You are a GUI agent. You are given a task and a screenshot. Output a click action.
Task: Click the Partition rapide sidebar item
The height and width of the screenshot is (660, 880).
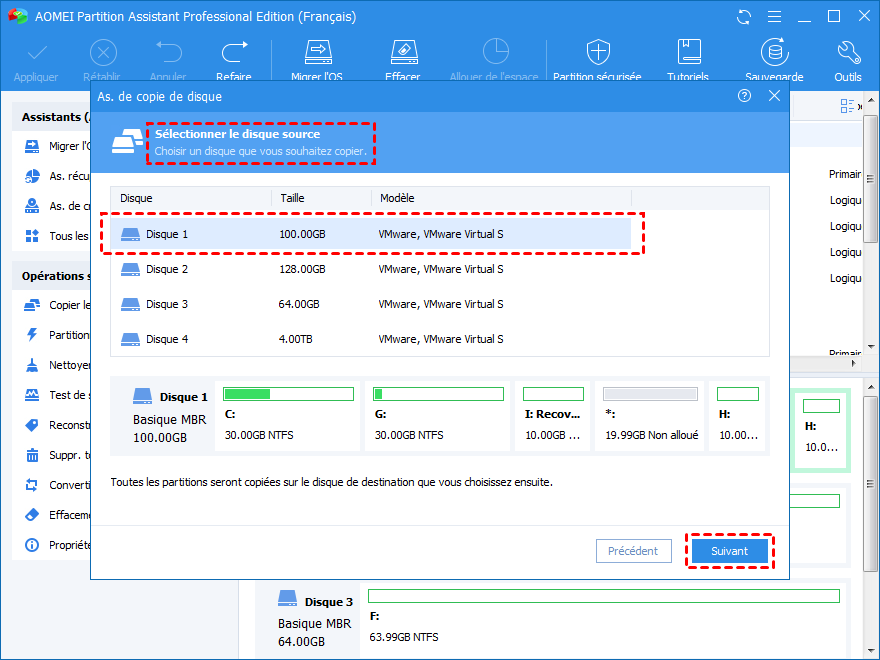click(x=57, y=335)
